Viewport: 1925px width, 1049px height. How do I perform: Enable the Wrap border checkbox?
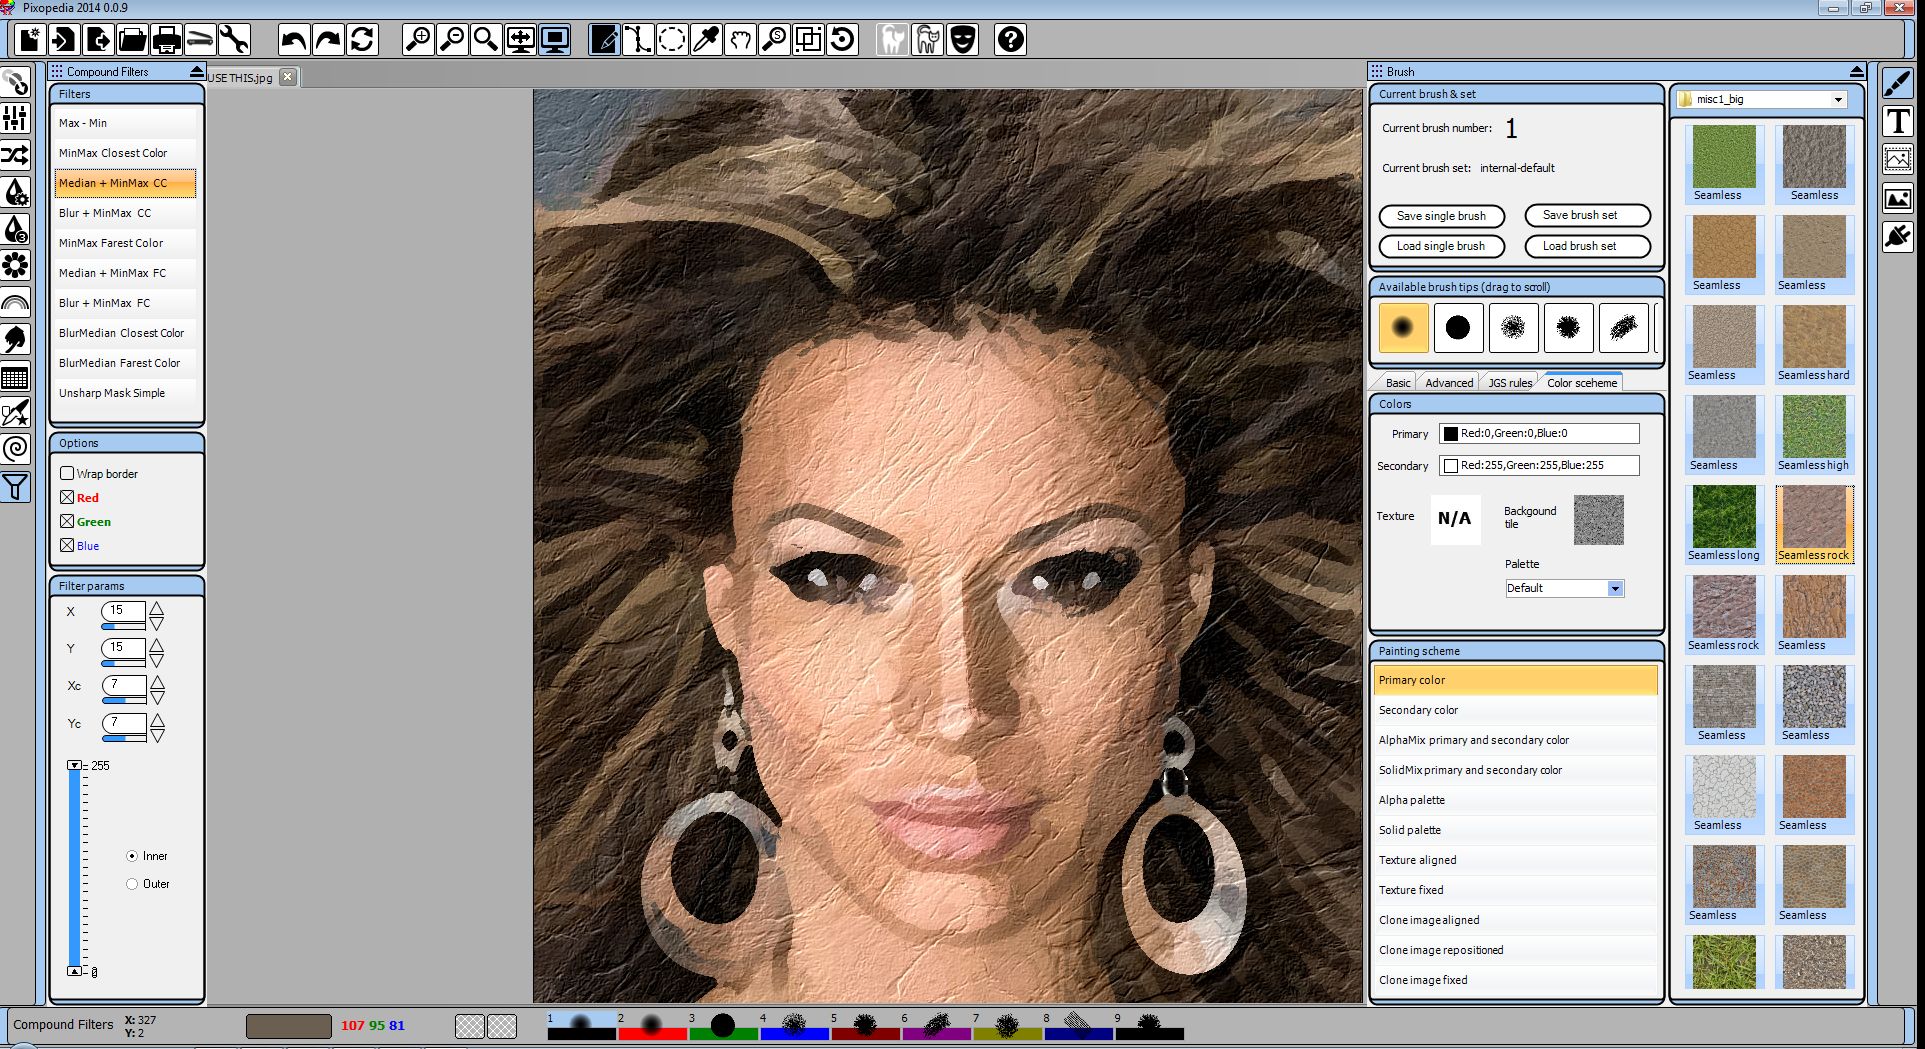(67, 473)
